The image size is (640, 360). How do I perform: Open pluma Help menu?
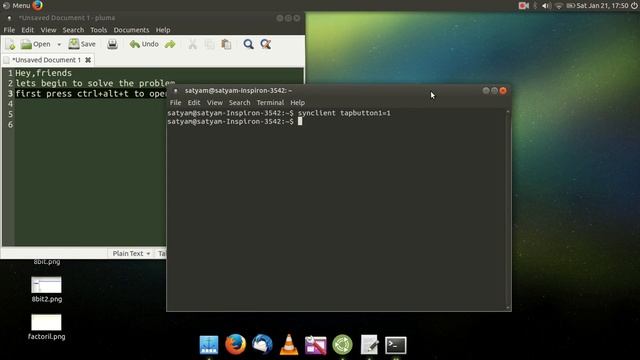tap(163, 30)
